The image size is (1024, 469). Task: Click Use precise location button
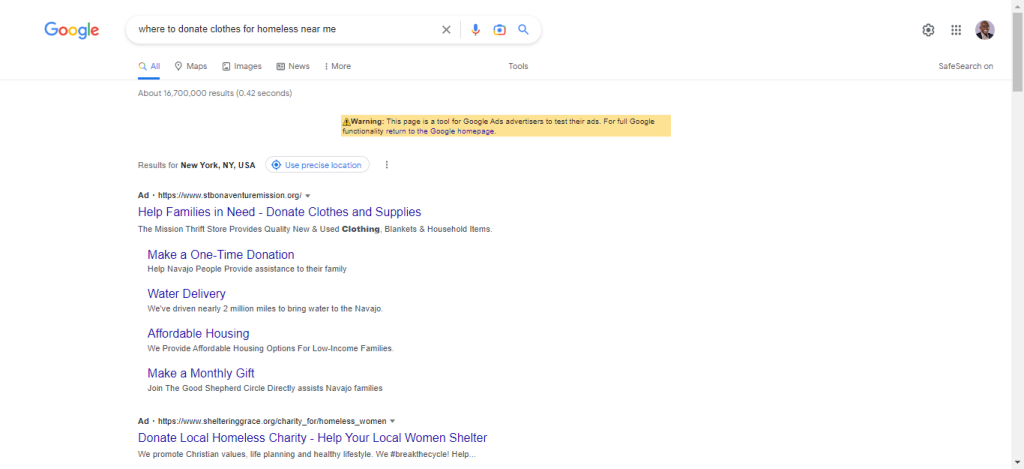pos(317,165)
